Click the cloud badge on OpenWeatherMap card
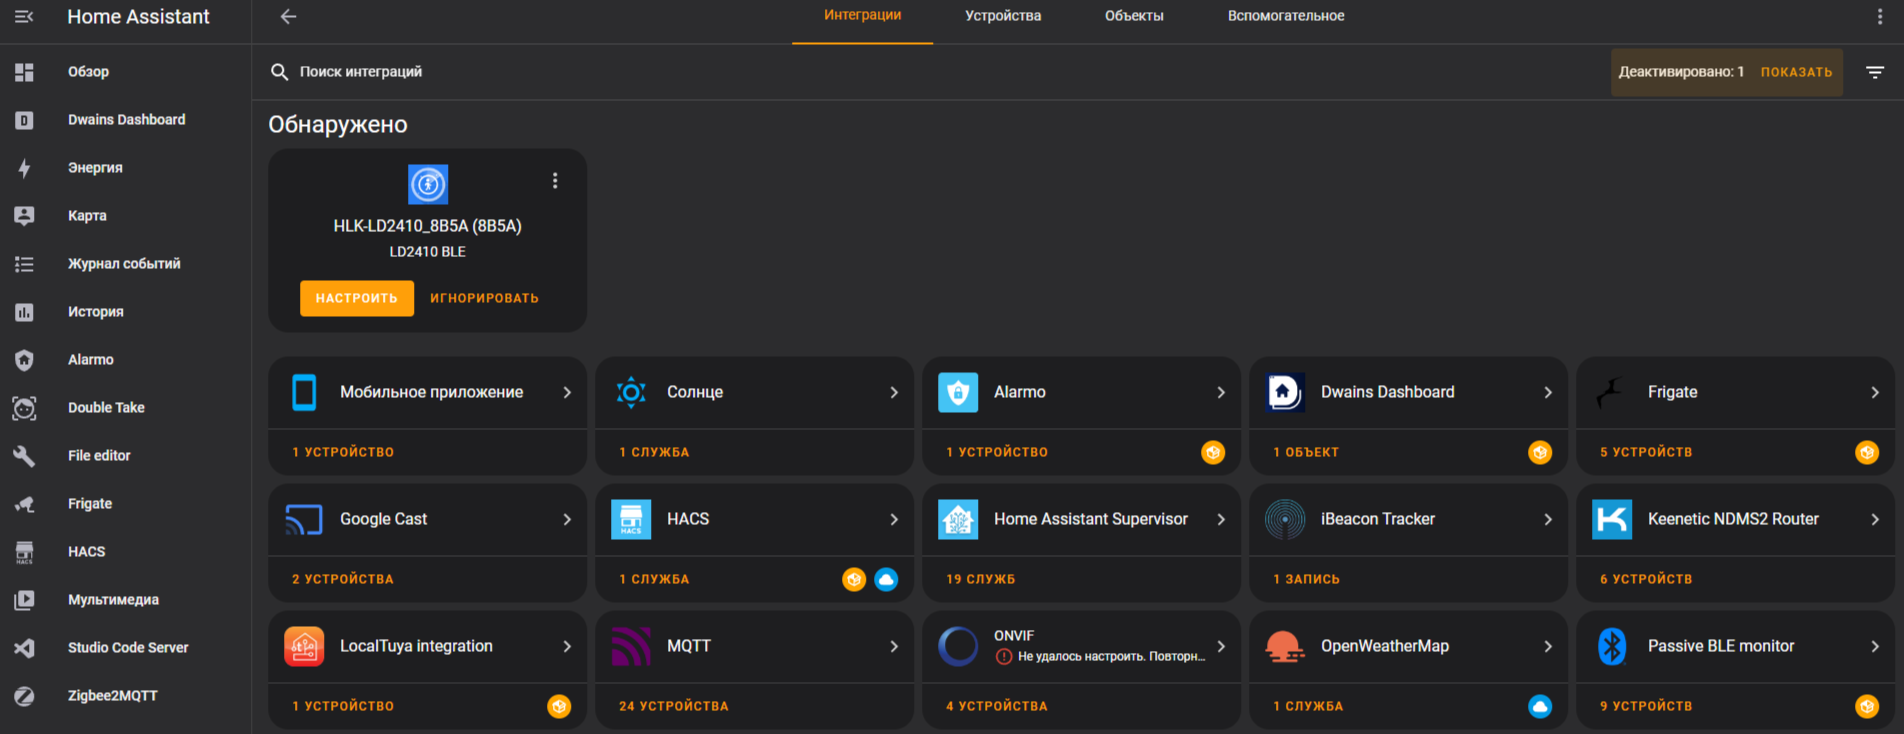 (x=1540, y=706)
